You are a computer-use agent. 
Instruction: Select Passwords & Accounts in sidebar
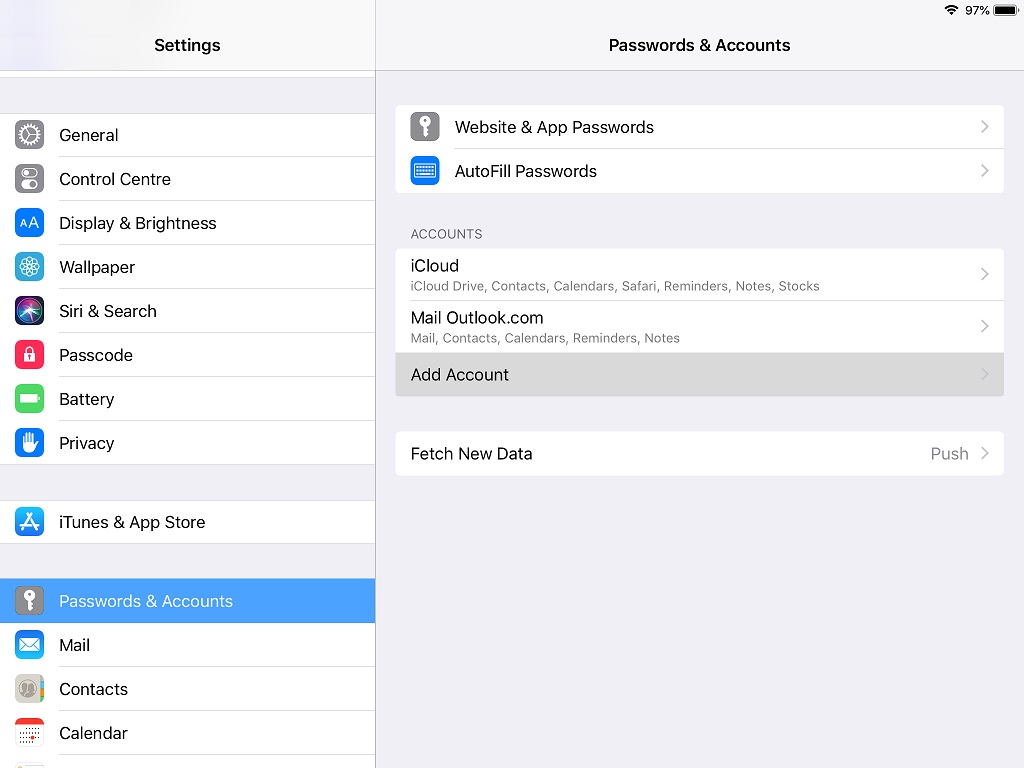(x=187, y=601)
